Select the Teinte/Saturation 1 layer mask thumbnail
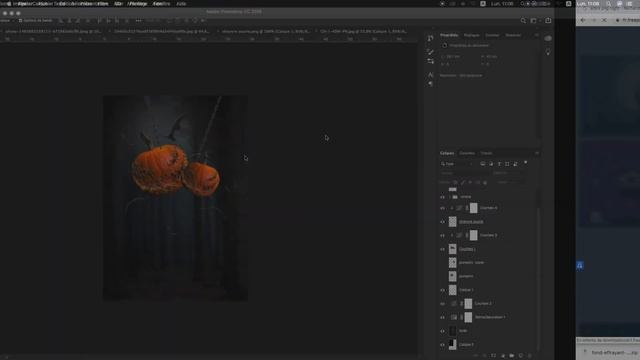 (468, 317)
